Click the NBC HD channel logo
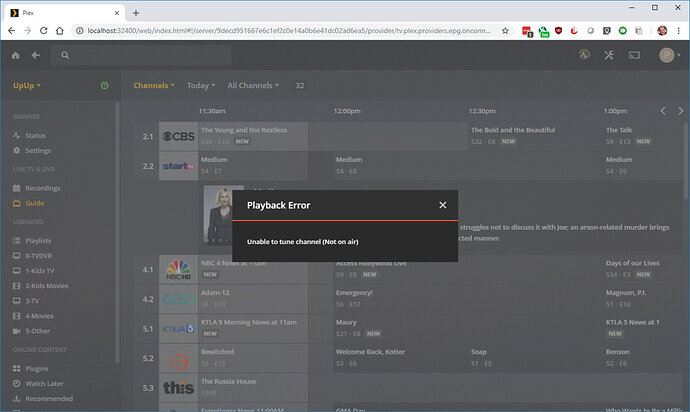 click(x=179, y=269)
